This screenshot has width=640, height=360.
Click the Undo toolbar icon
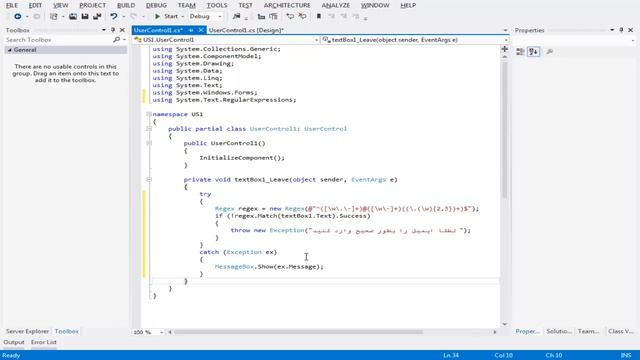coord(113,16)
